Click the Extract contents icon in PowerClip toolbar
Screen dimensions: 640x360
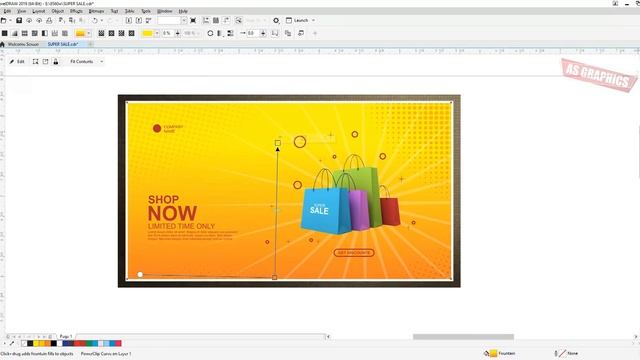[45, 62]
